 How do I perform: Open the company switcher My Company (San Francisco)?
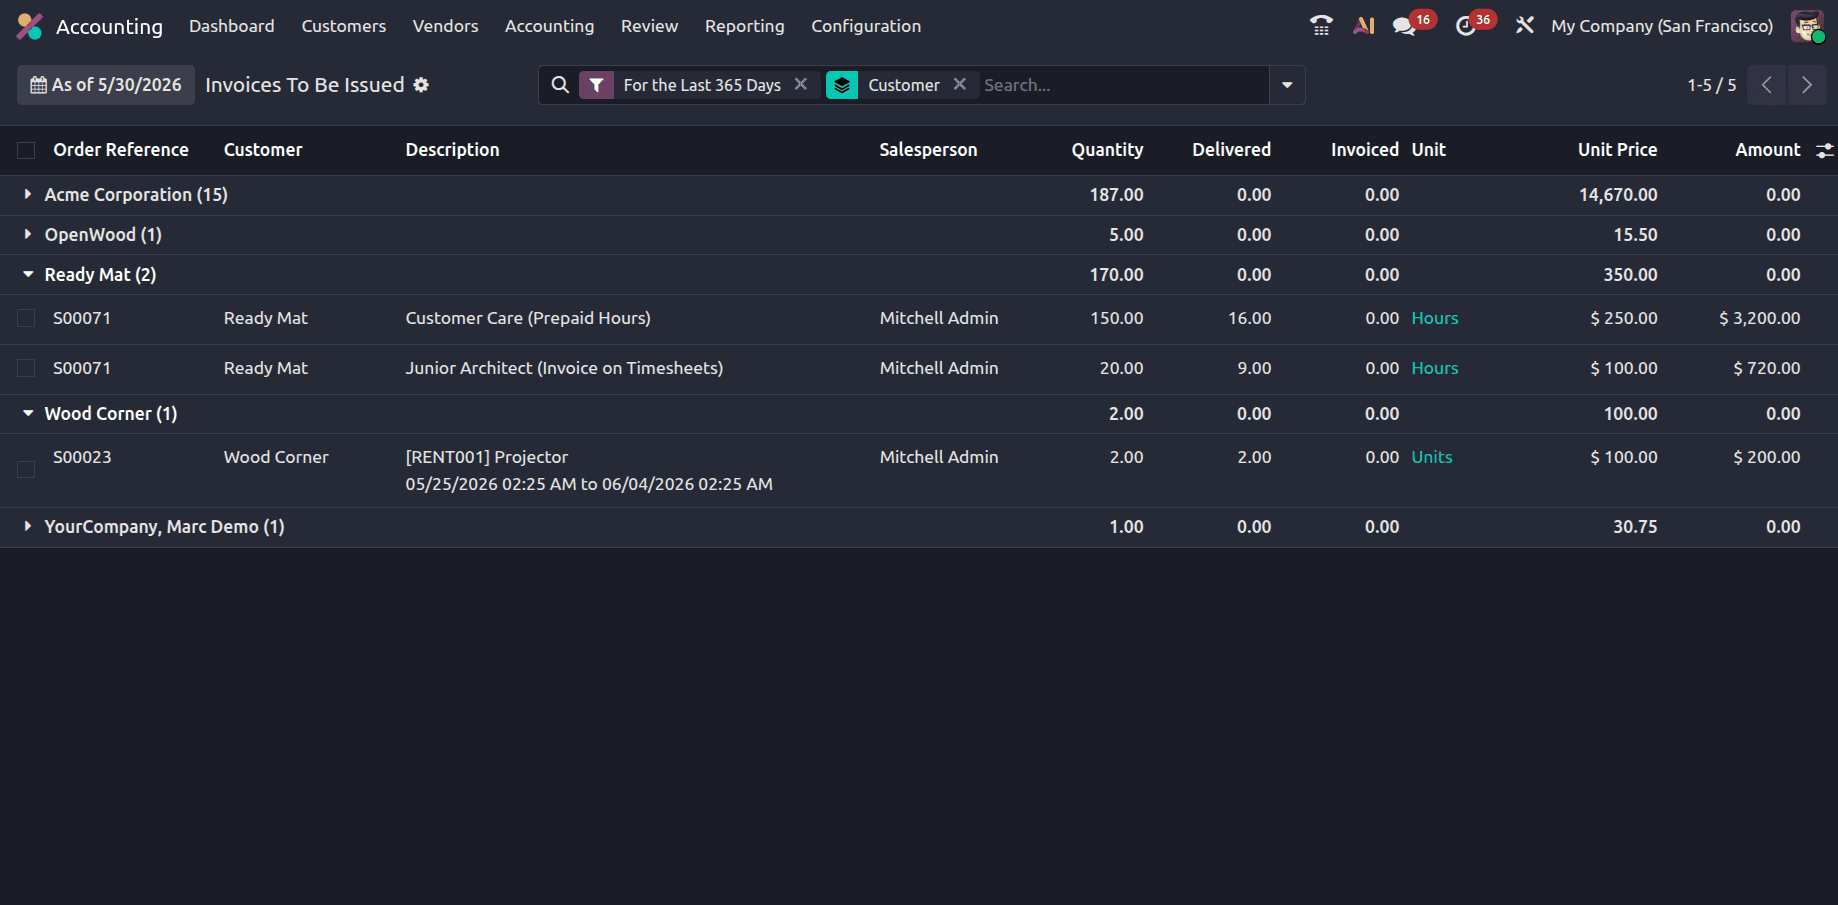click(1662, 26)
